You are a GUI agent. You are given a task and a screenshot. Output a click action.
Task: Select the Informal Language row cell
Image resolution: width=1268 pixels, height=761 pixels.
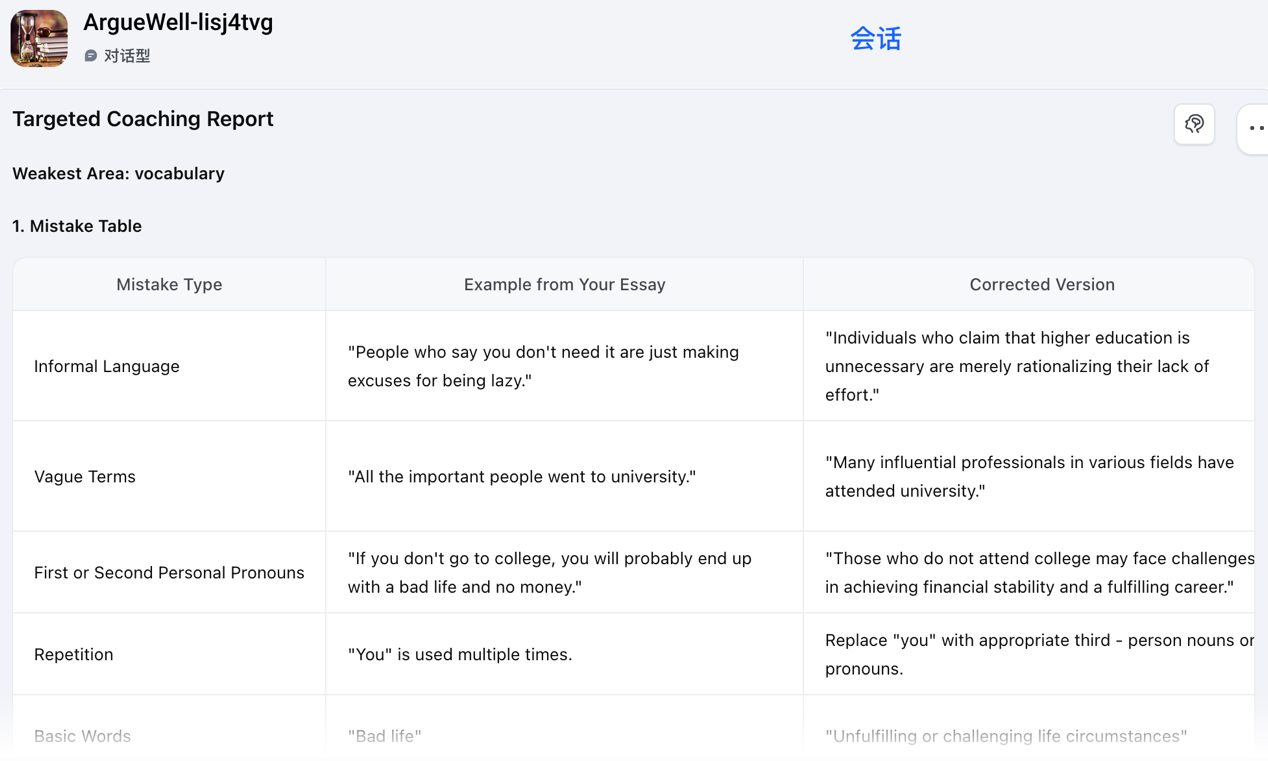[107, 366]
